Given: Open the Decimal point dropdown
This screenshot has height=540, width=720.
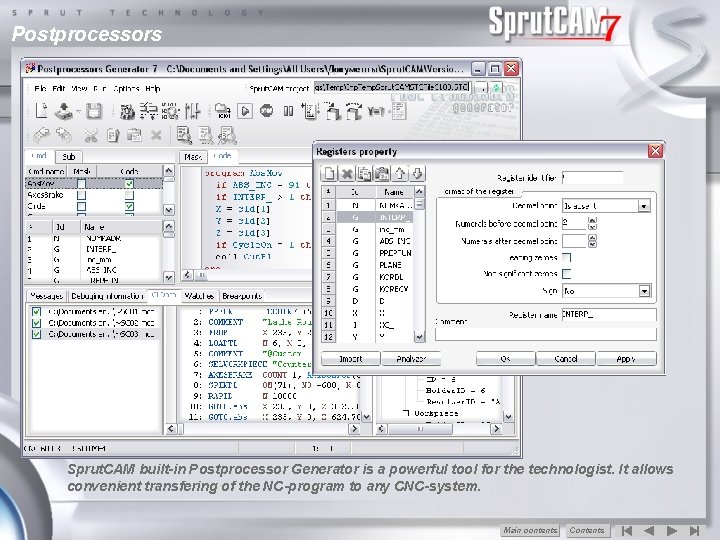Looking at the screenshot, I should click(x=644, y=206).
